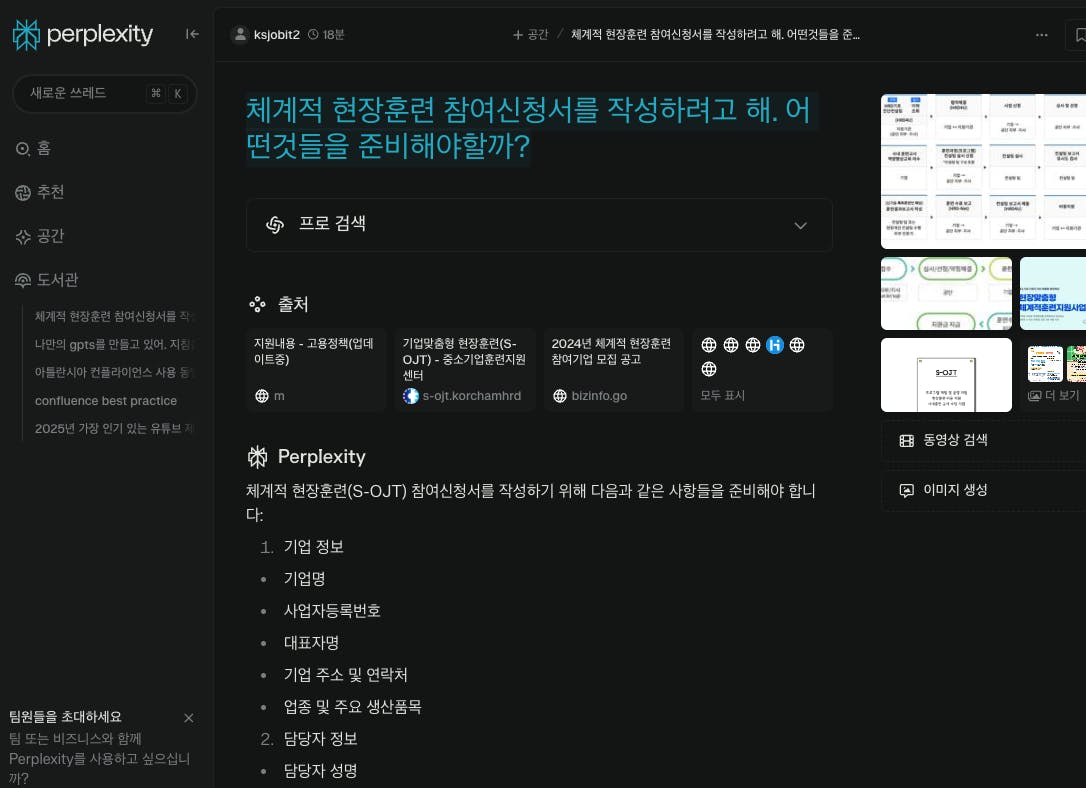The width and height of the screenshot is (1086, 788).
Task: Click the blue H source favicon
Action: pyautogui.click(x=775, y=345)
